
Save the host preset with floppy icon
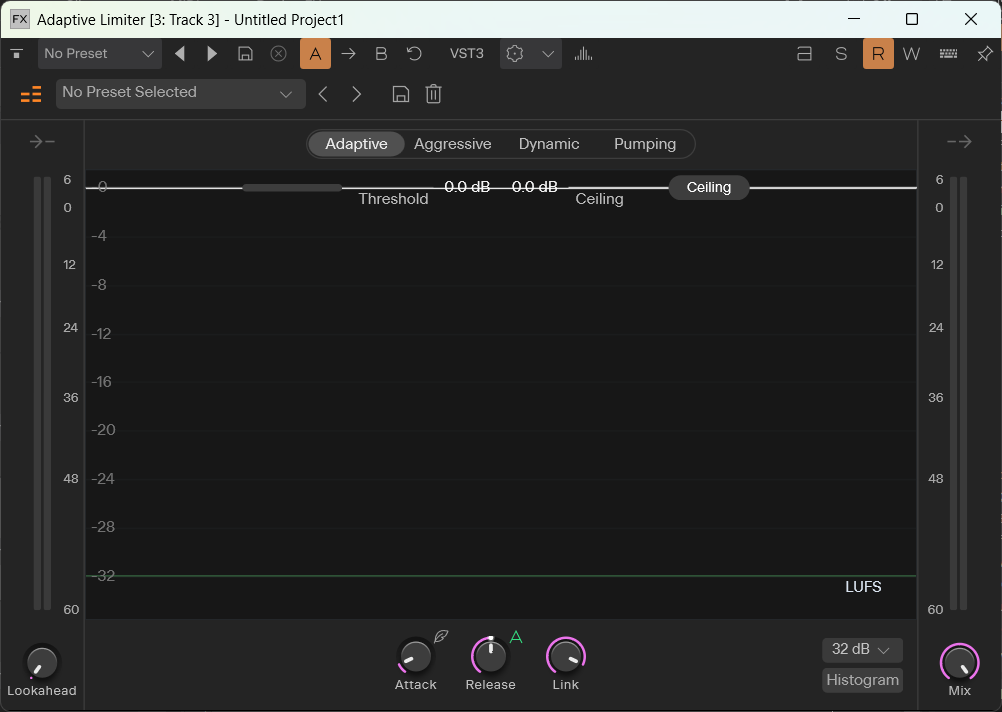[245, 54]
